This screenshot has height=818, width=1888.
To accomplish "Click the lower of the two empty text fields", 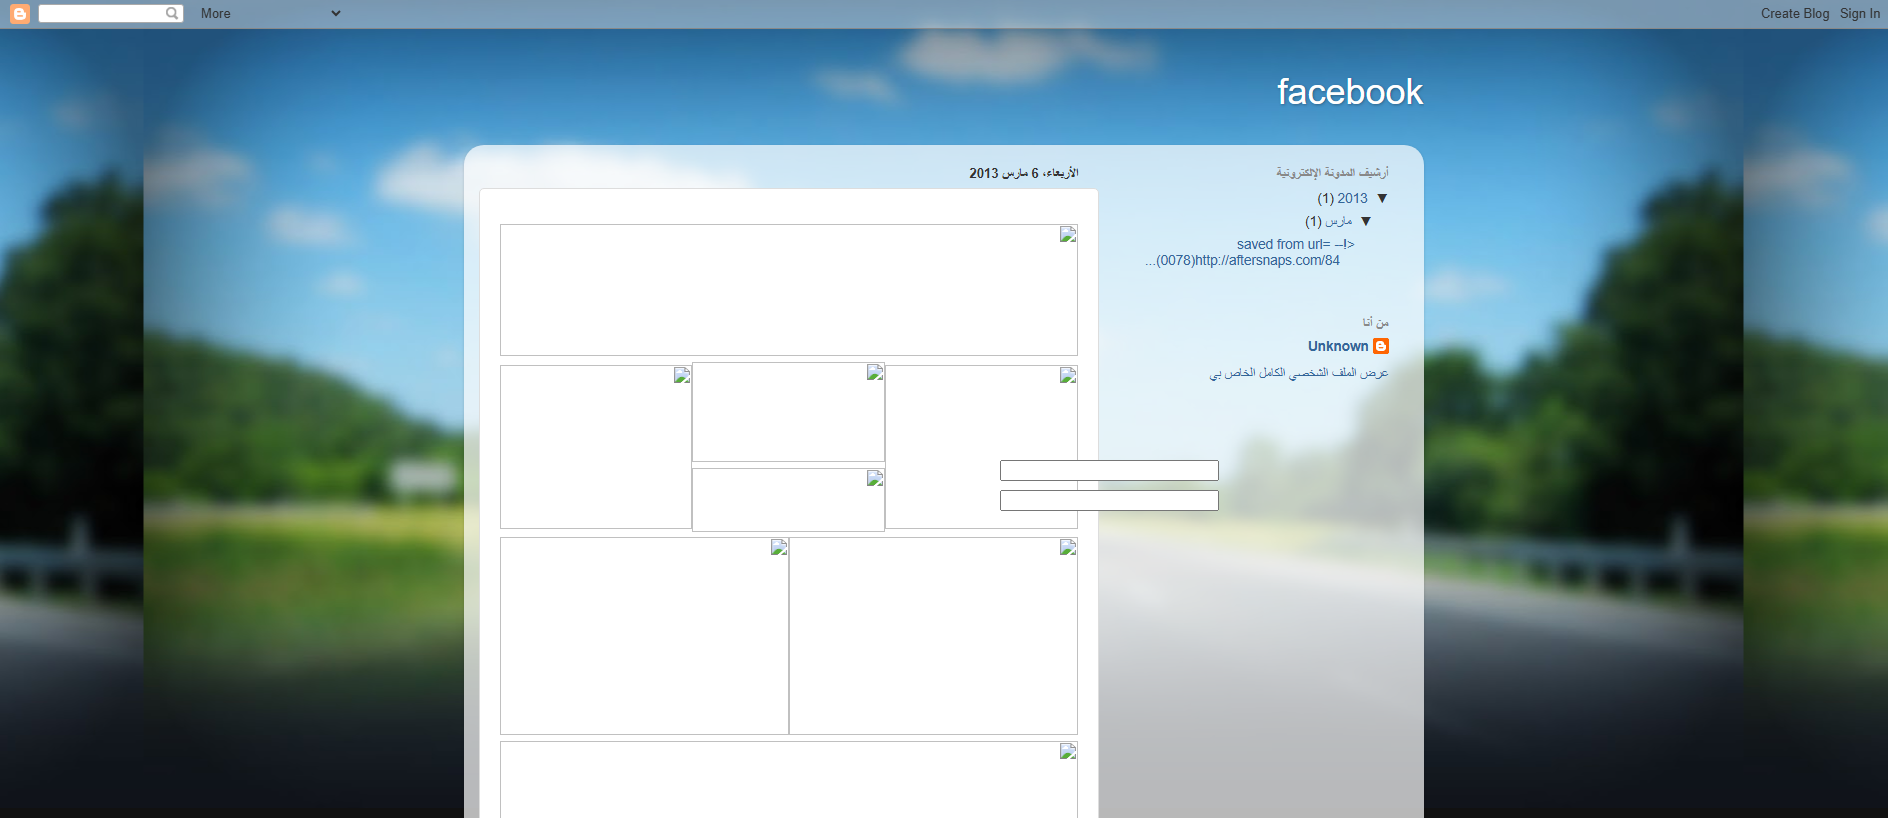I will pos(1109,500).
